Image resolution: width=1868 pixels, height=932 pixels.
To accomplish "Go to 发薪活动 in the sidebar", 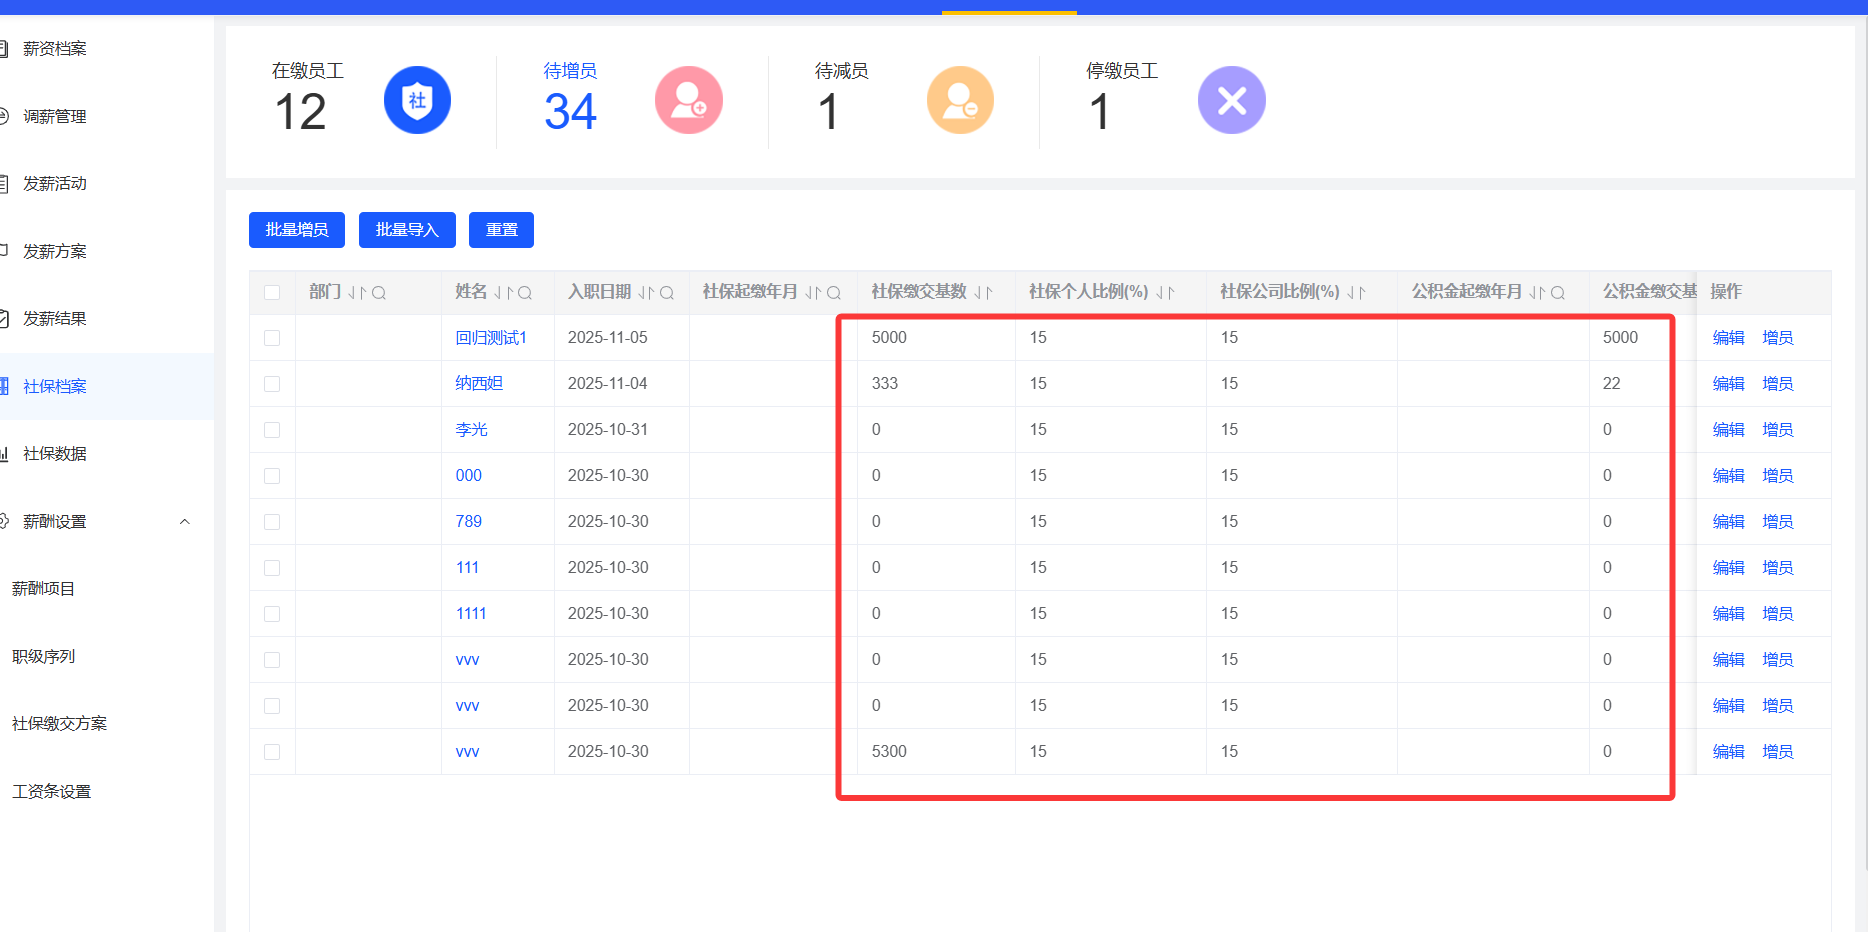I will pos(55,184).
